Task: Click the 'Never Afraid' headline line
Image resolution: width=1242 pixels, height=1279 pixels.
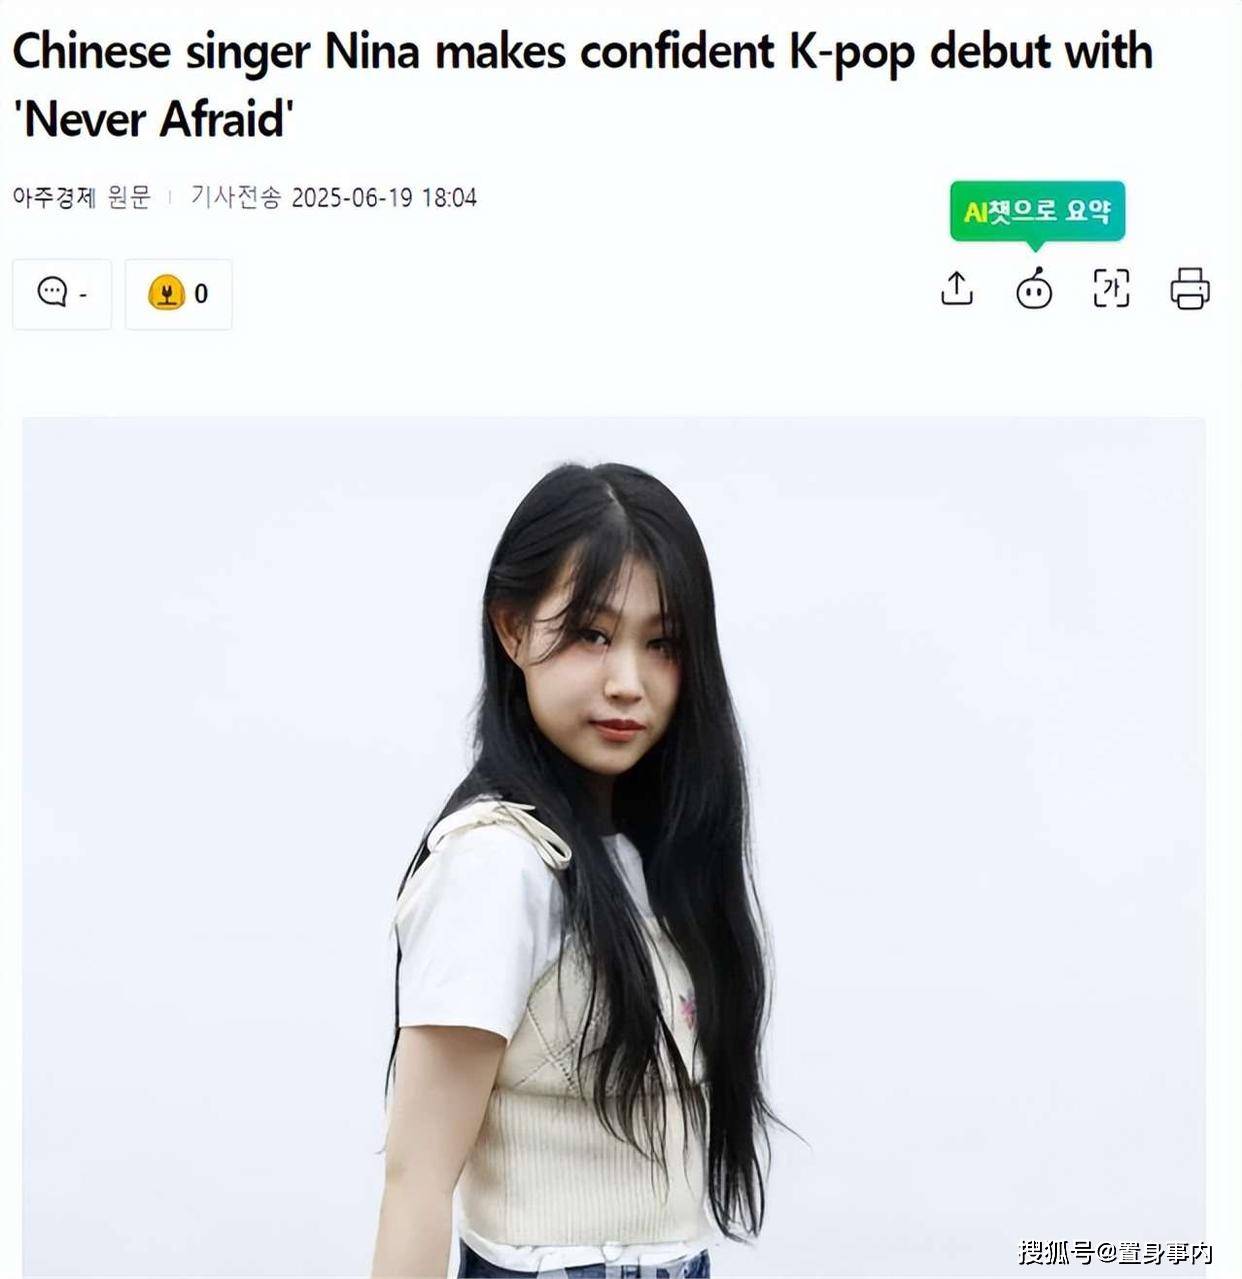Action: [153, 120]
